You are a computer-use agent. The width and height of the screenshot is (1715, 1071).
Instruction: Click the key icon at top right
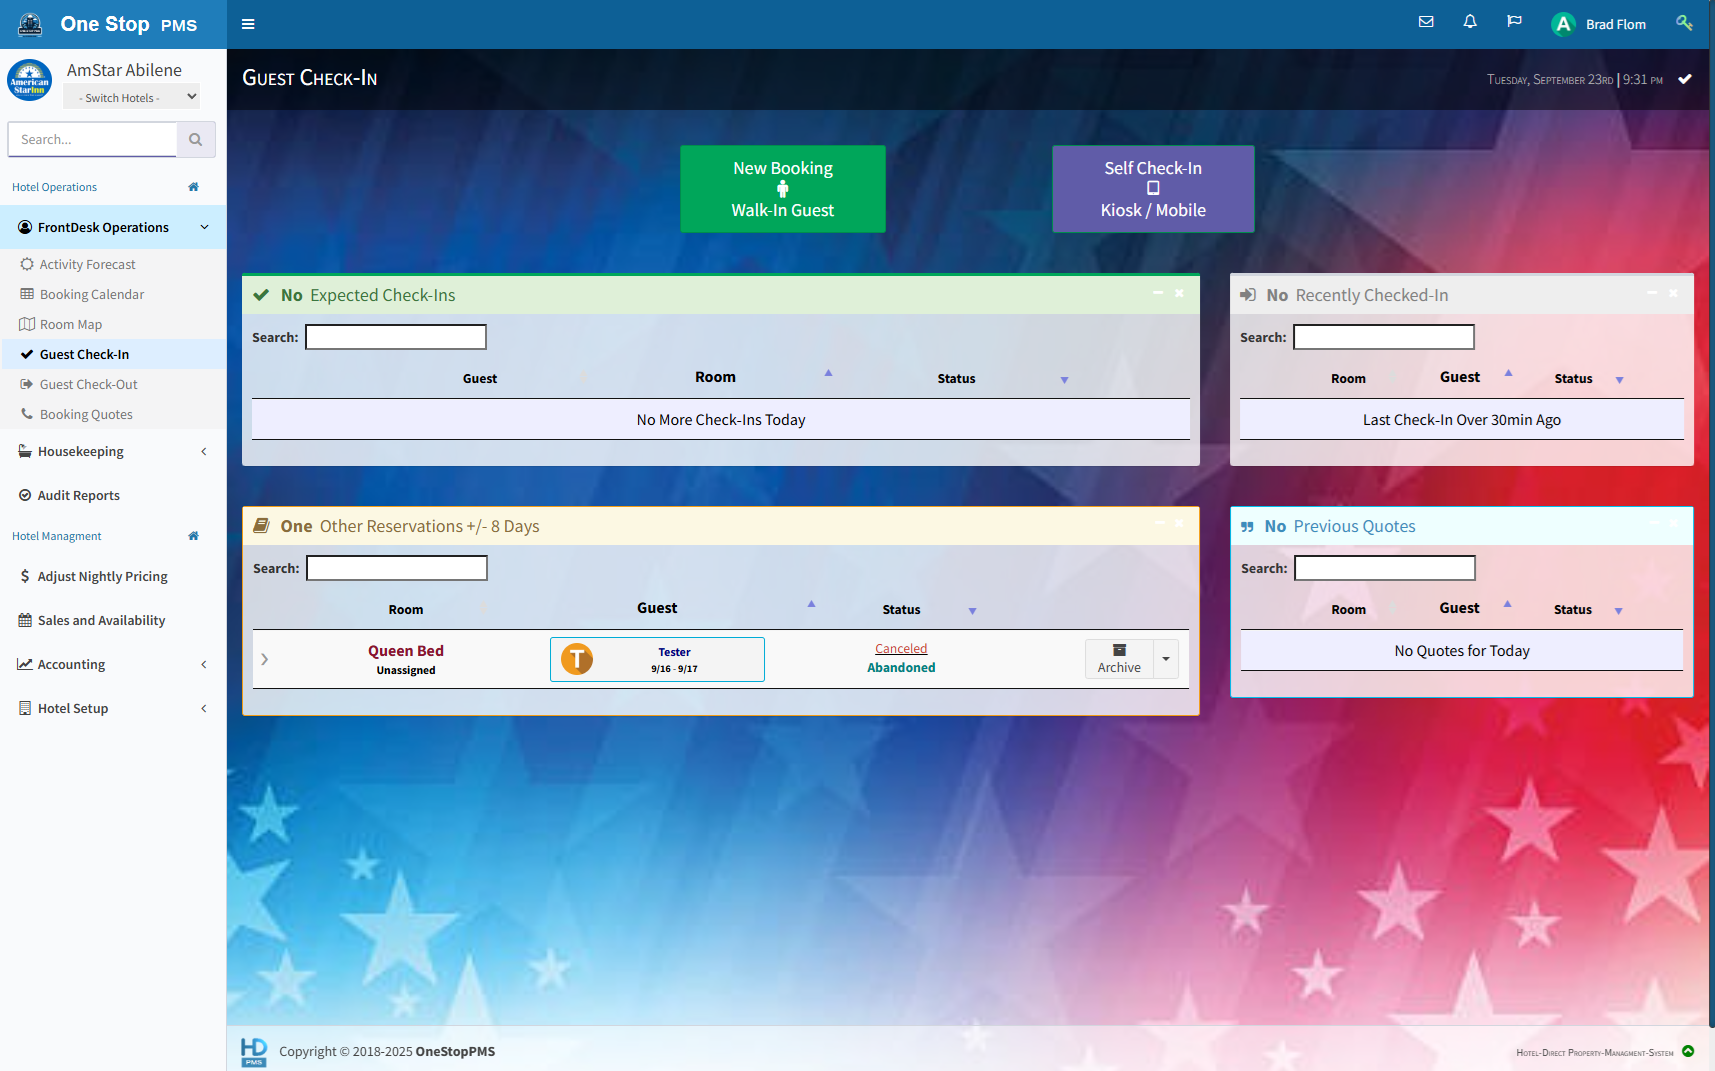click(x=1684, y=23)
